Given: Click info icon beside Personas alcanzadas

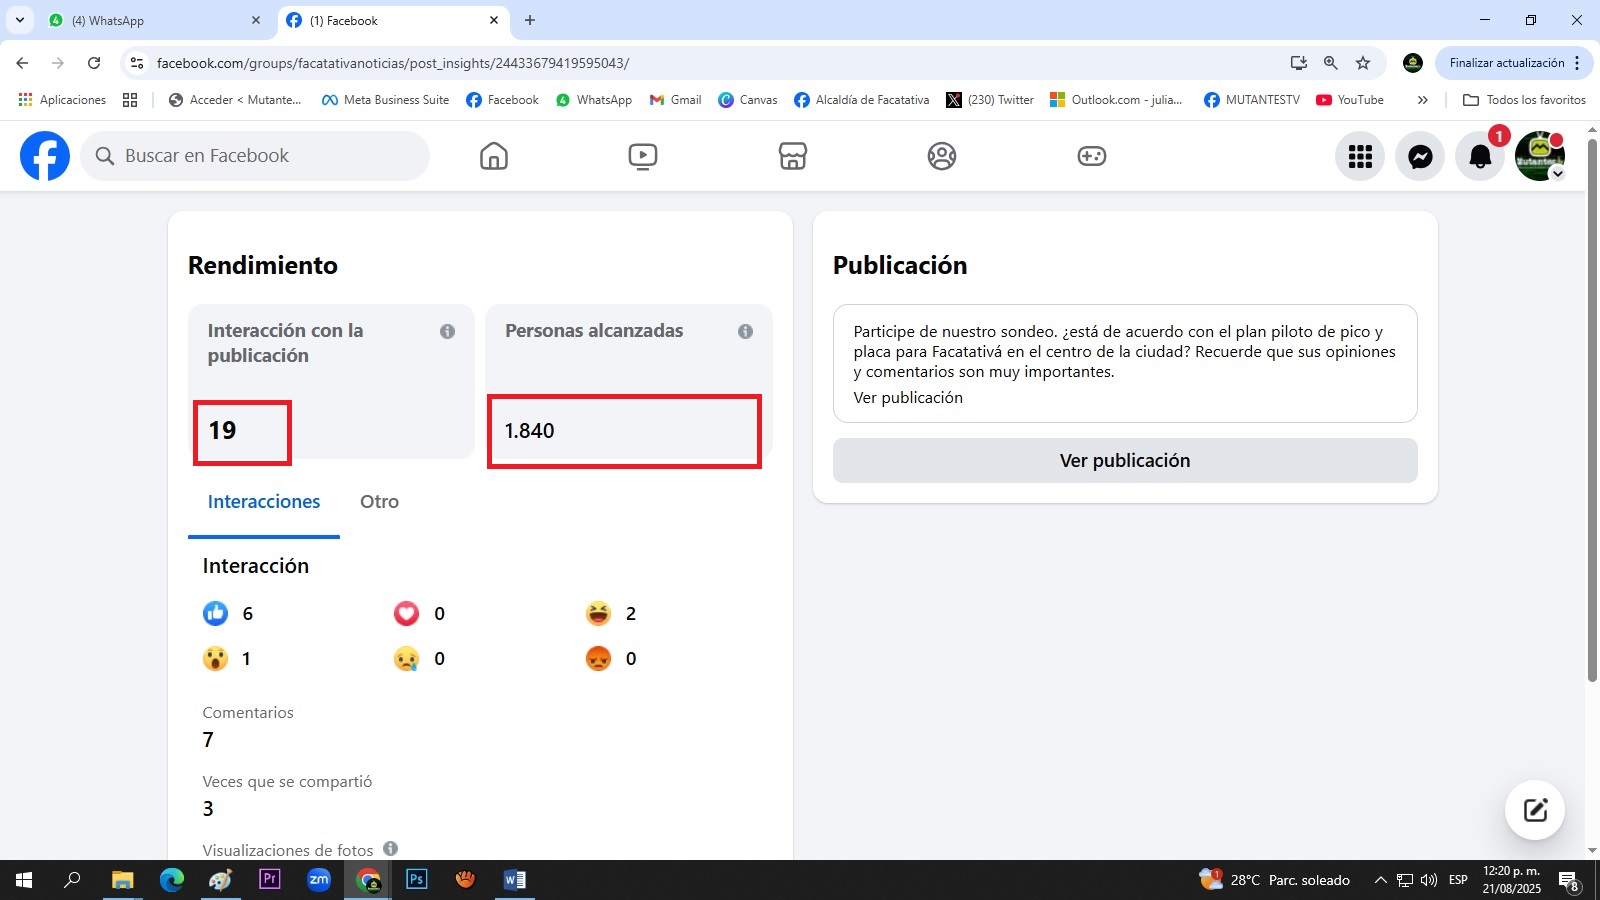Looking at the screenshot, I should click(x=745, y=331).
